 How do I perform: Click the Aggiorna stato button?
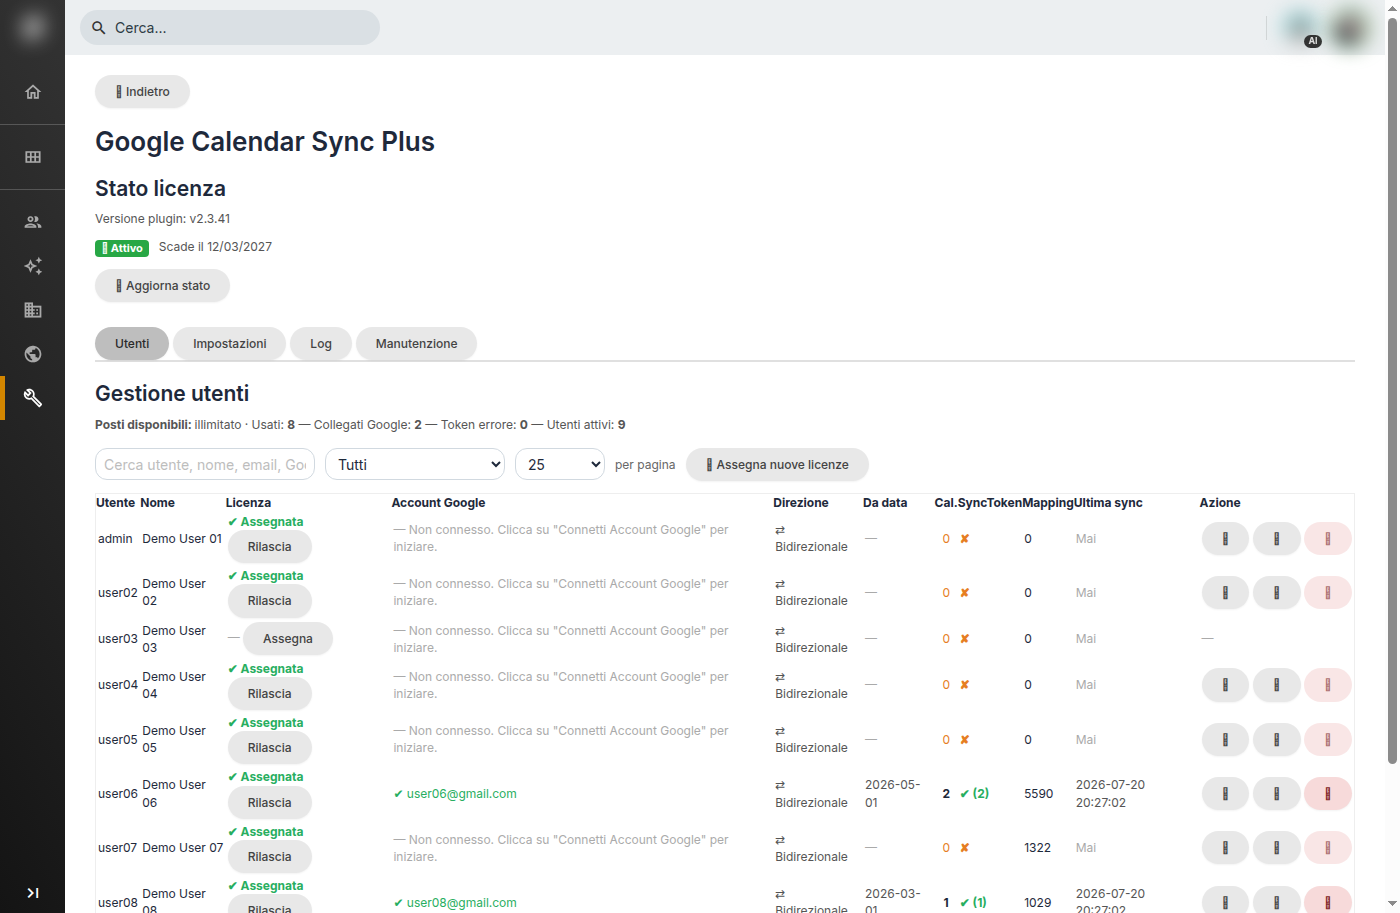point(162,286)
